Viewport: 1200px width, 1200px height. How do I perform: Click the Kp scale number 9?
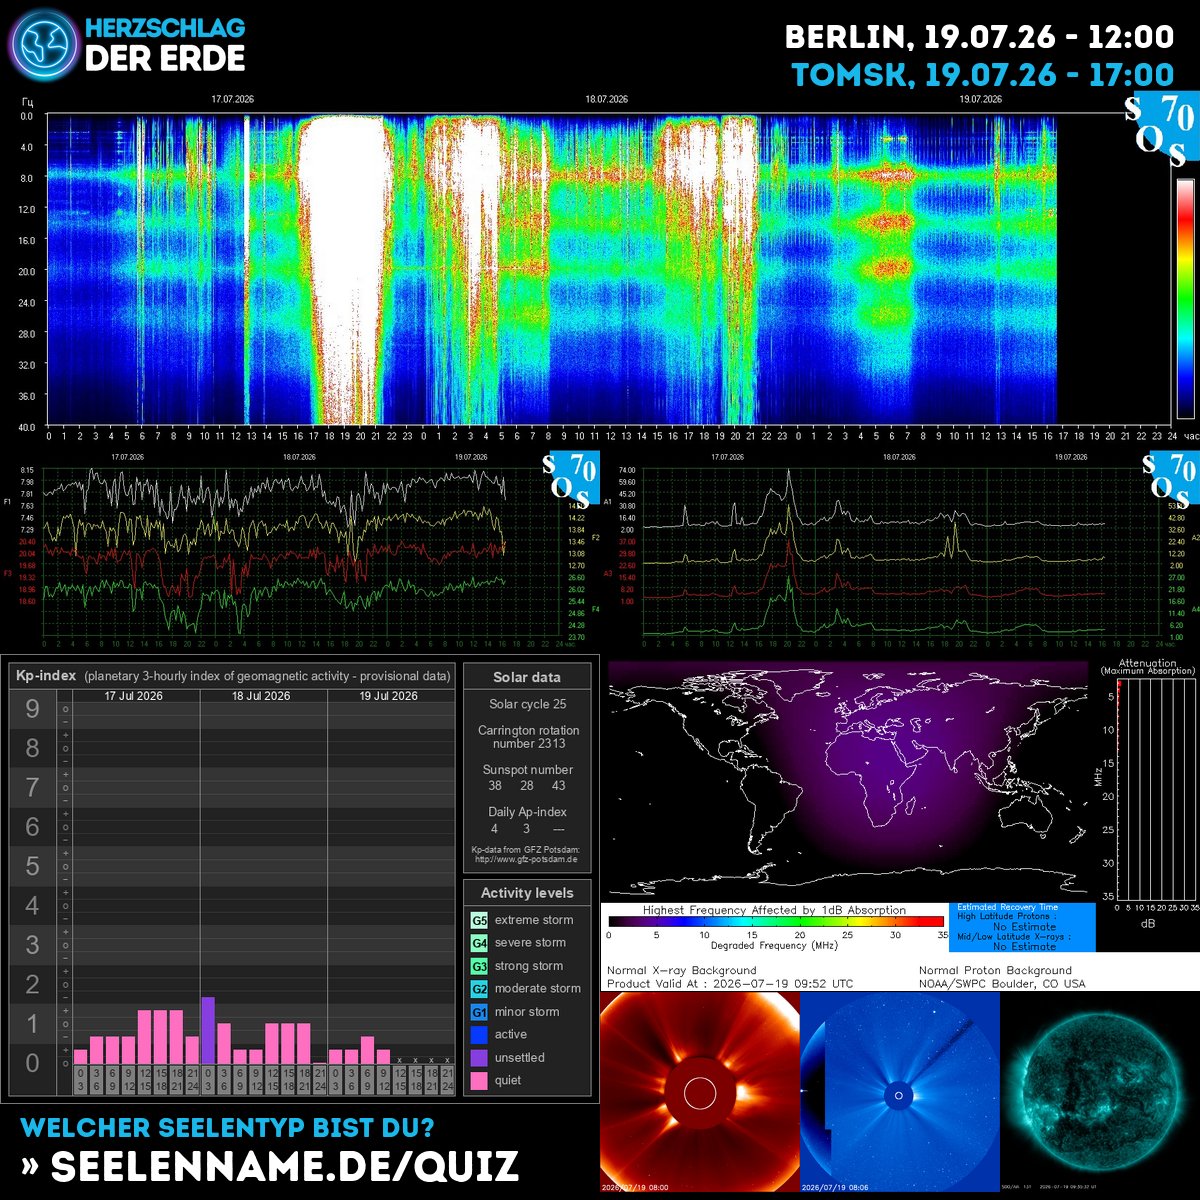click(x=33, y=709)
